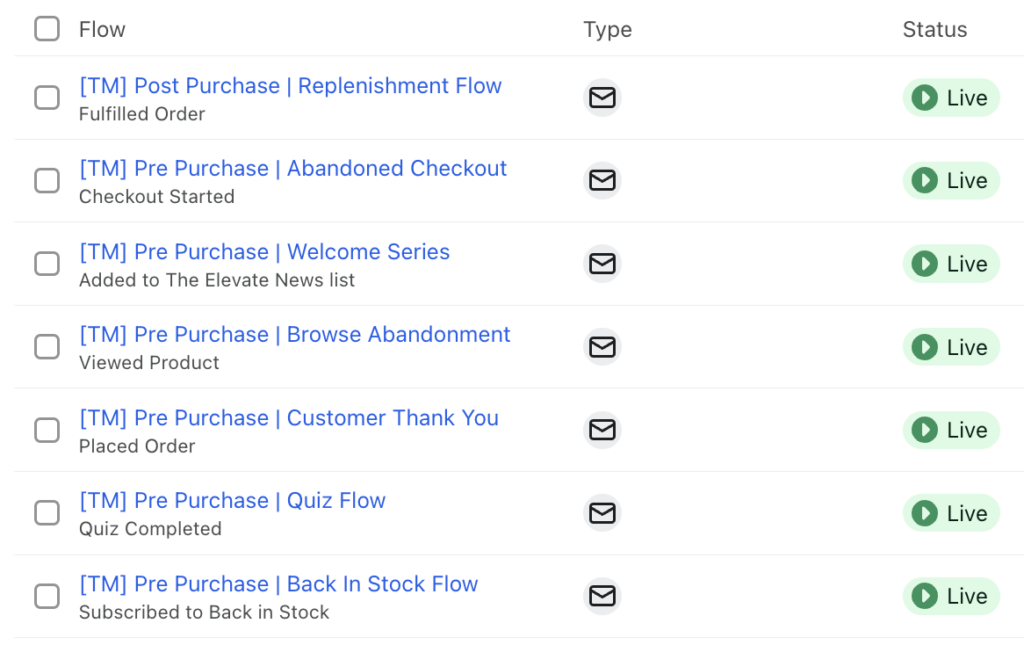Click the Type column header
Viewport: 1024px width, 645px height.
pos(607,29)
